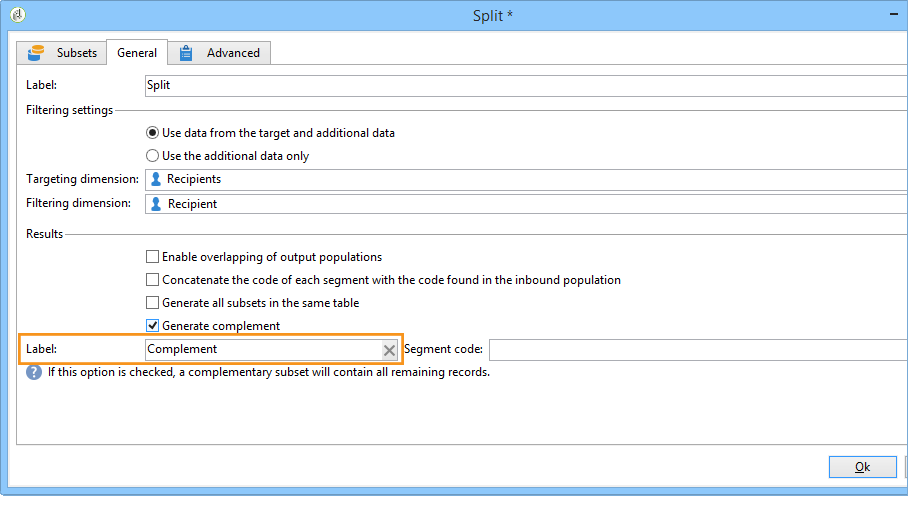Clear the Complement label with X icon

pyautogui.click(x=389, y=350)
